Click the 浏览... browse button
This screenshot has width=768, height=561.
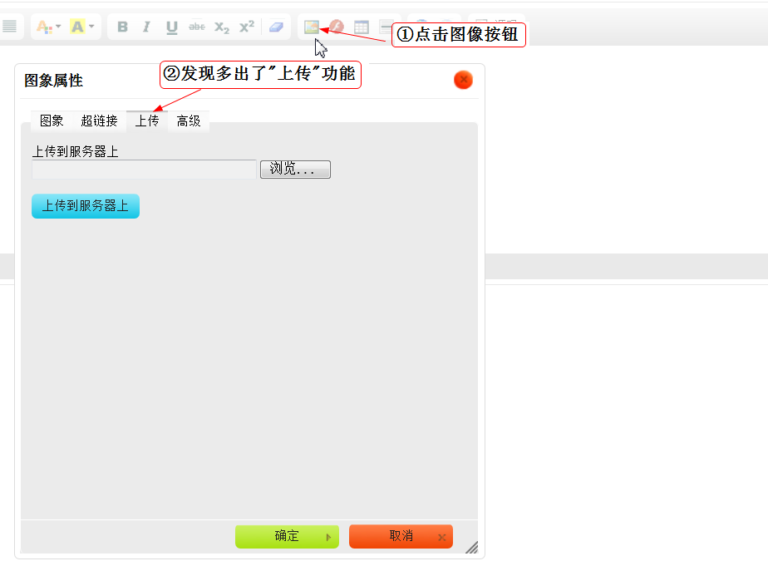tap(295, 170)
